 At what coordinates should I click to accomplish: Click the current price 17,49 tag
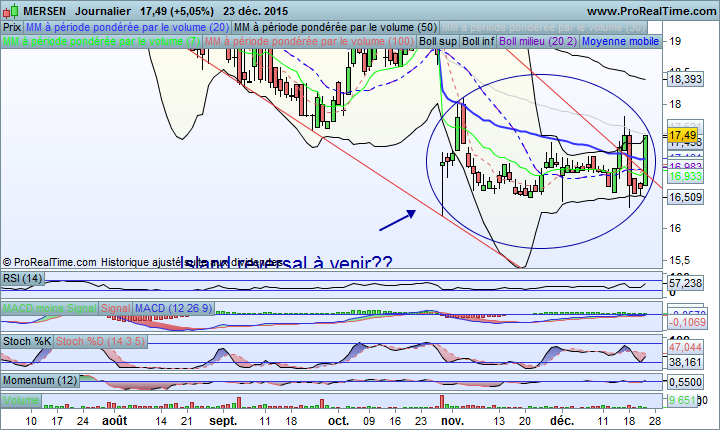tap(683, 135)
